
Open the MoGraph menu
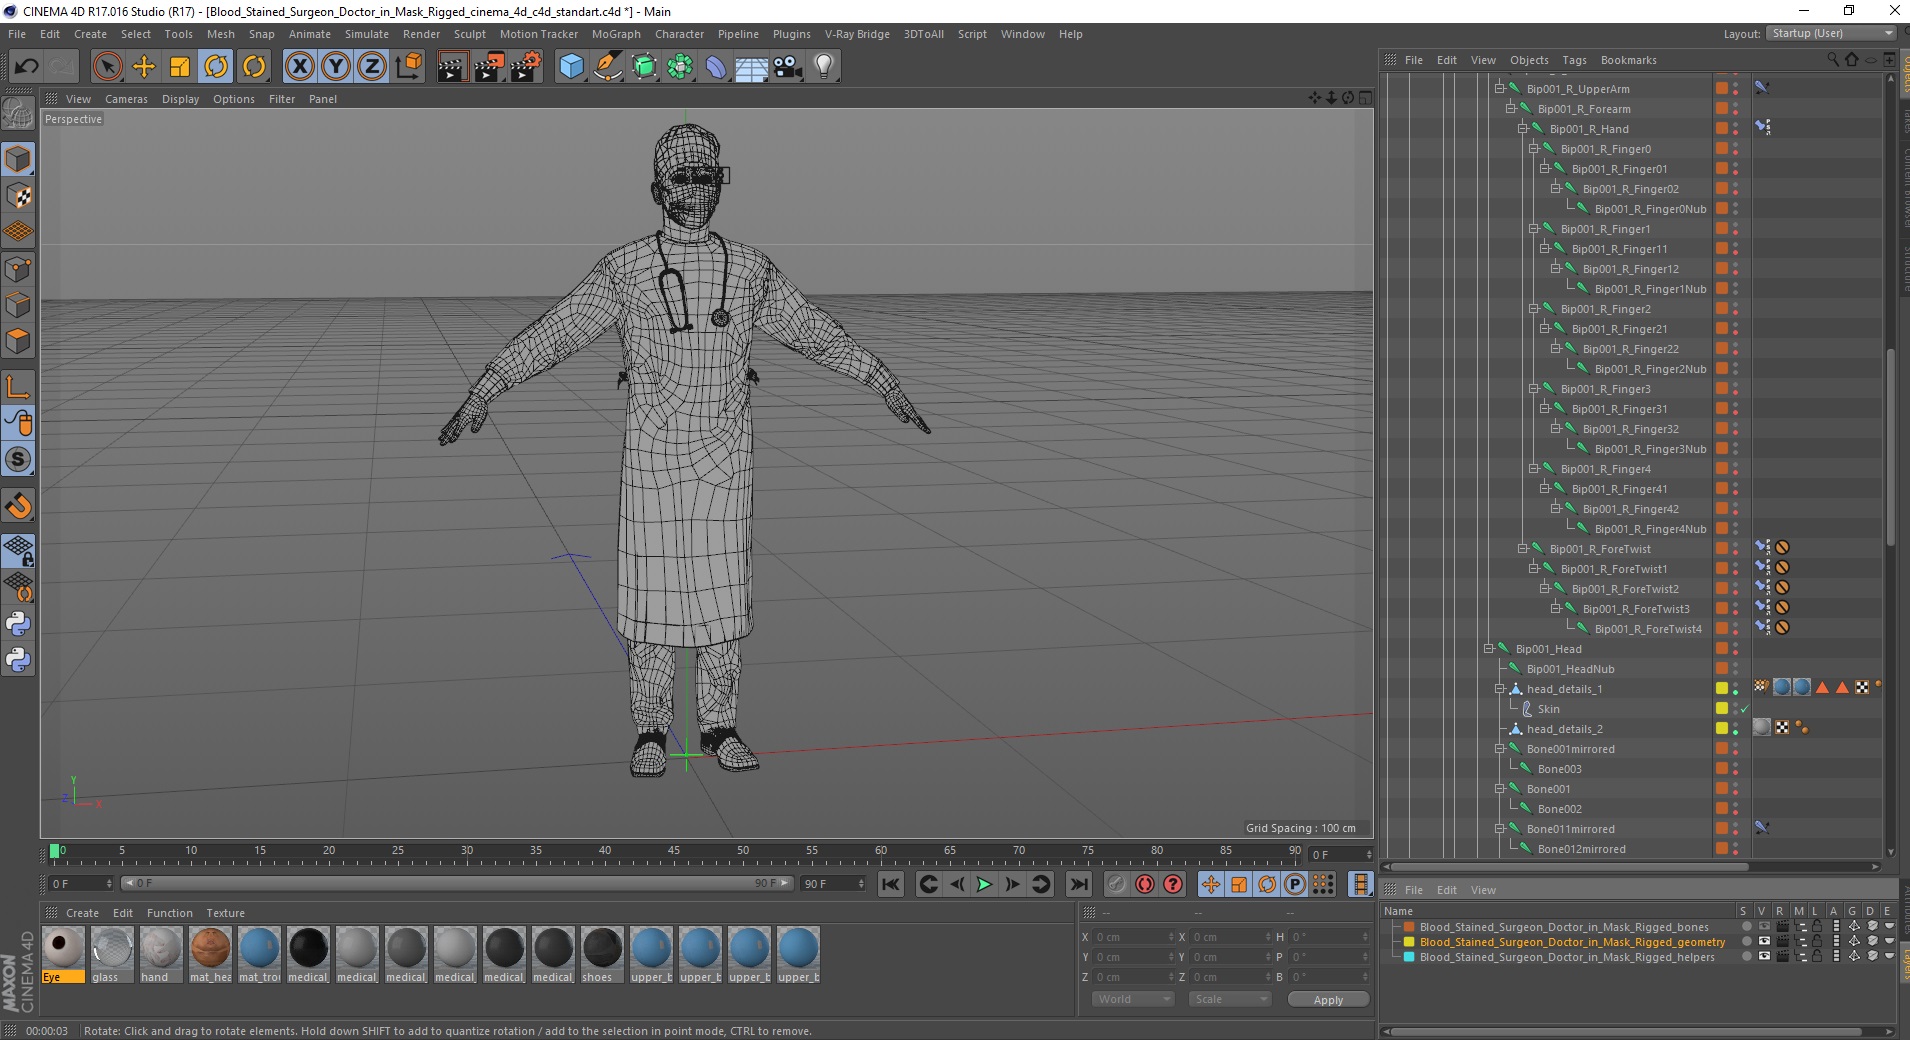pyautogui.click(x=616, y=34)
